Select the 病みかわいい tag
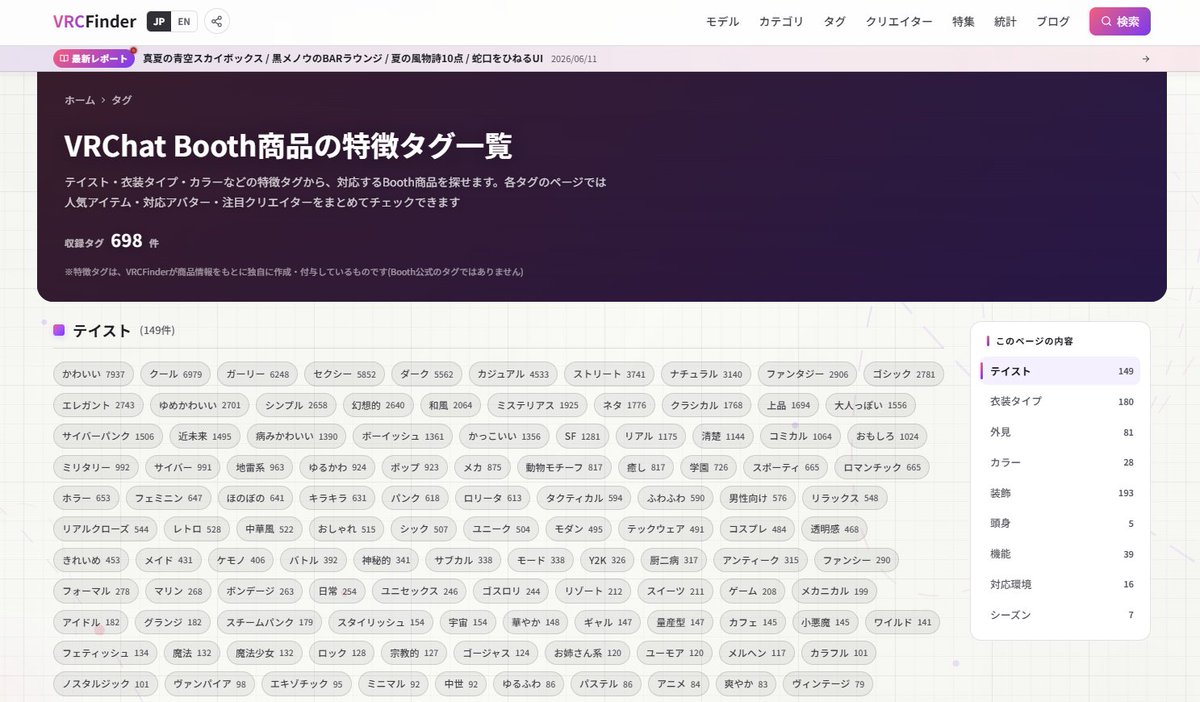 pyautogui.click(x=297, y=436)
